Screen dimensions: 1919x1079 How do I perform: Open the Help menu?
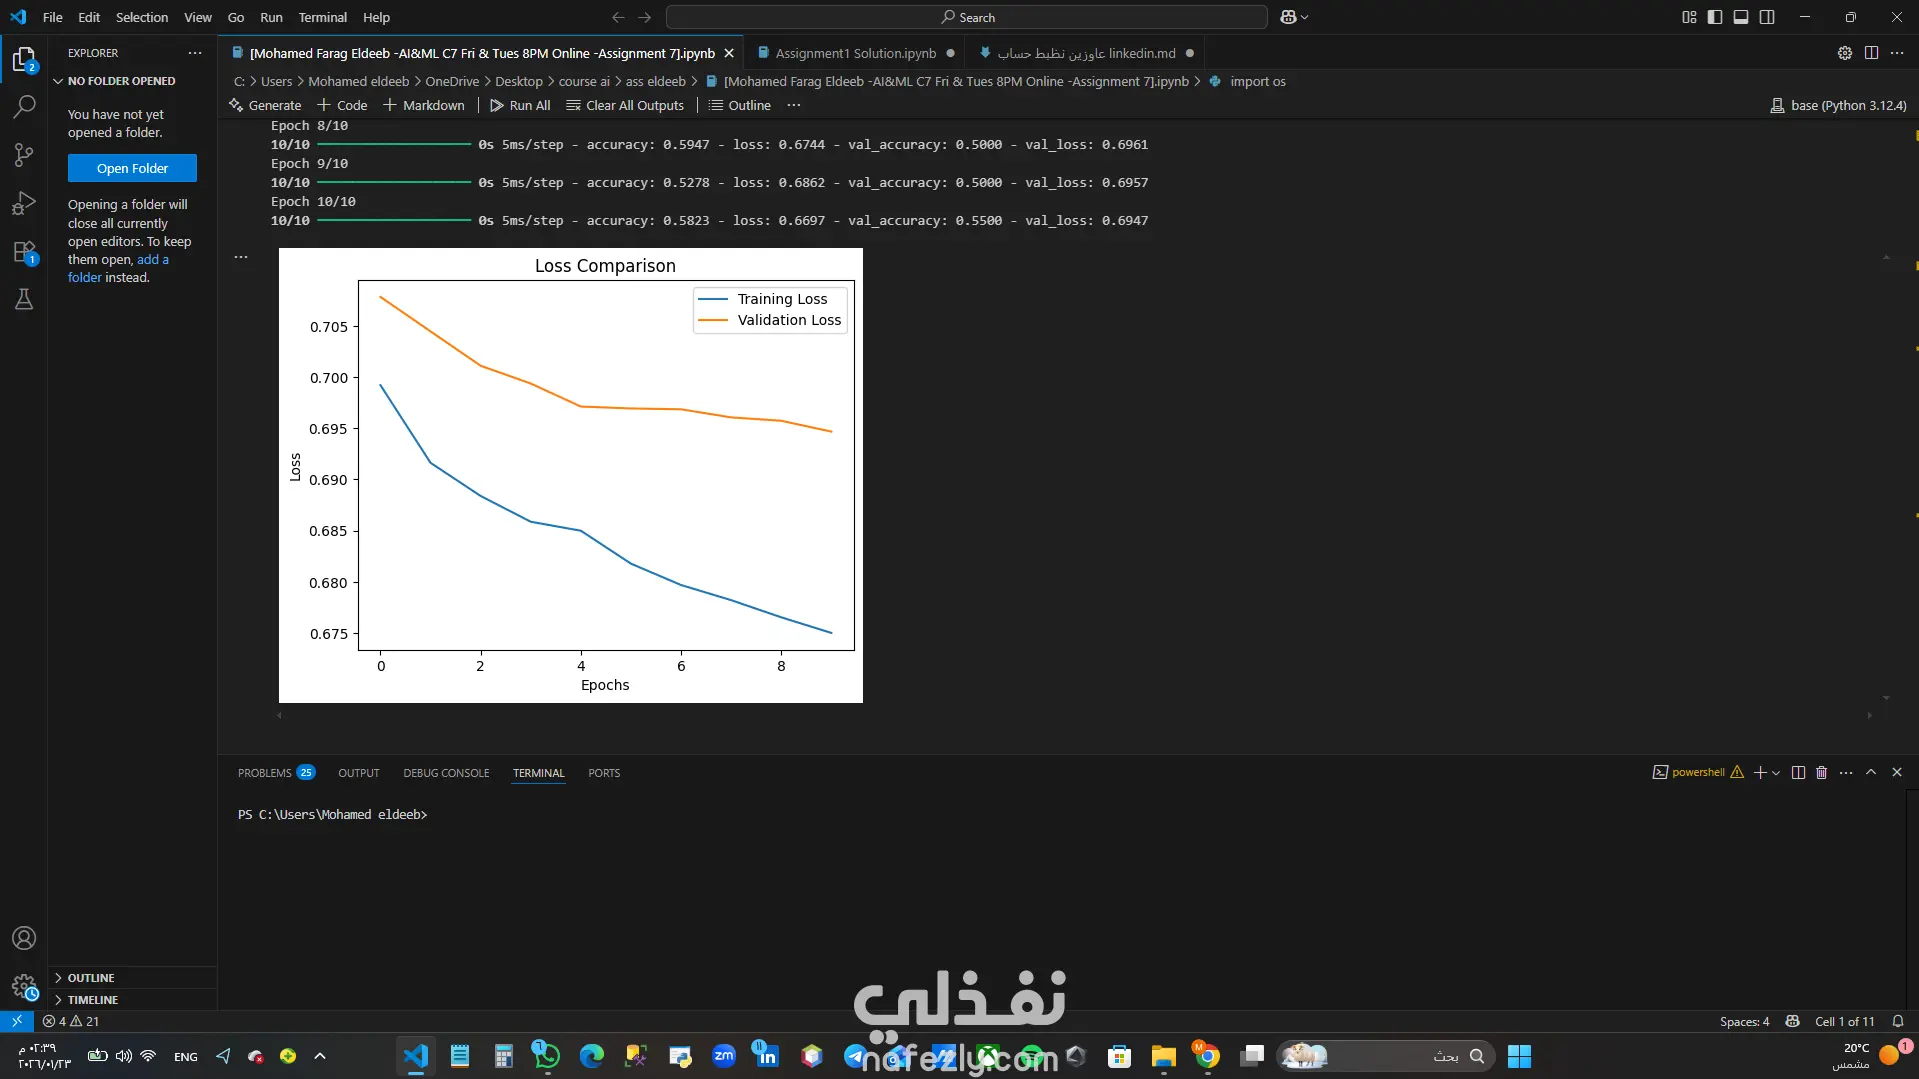point(377,17)
